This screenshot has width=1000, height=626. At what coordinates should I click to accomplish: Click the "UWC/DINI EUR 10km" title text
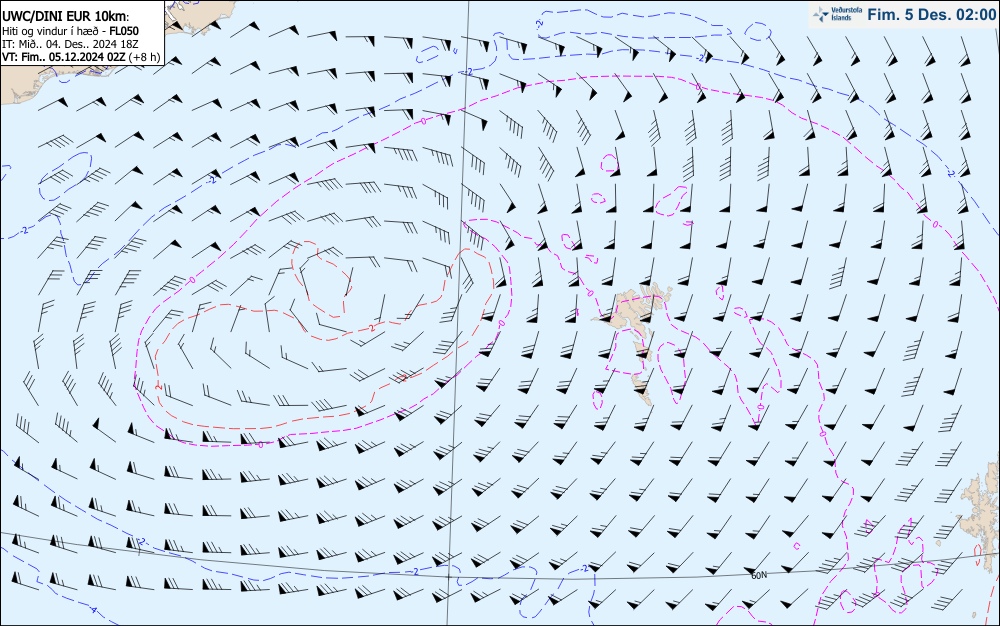pyautogui.click(x=65, y=17)
